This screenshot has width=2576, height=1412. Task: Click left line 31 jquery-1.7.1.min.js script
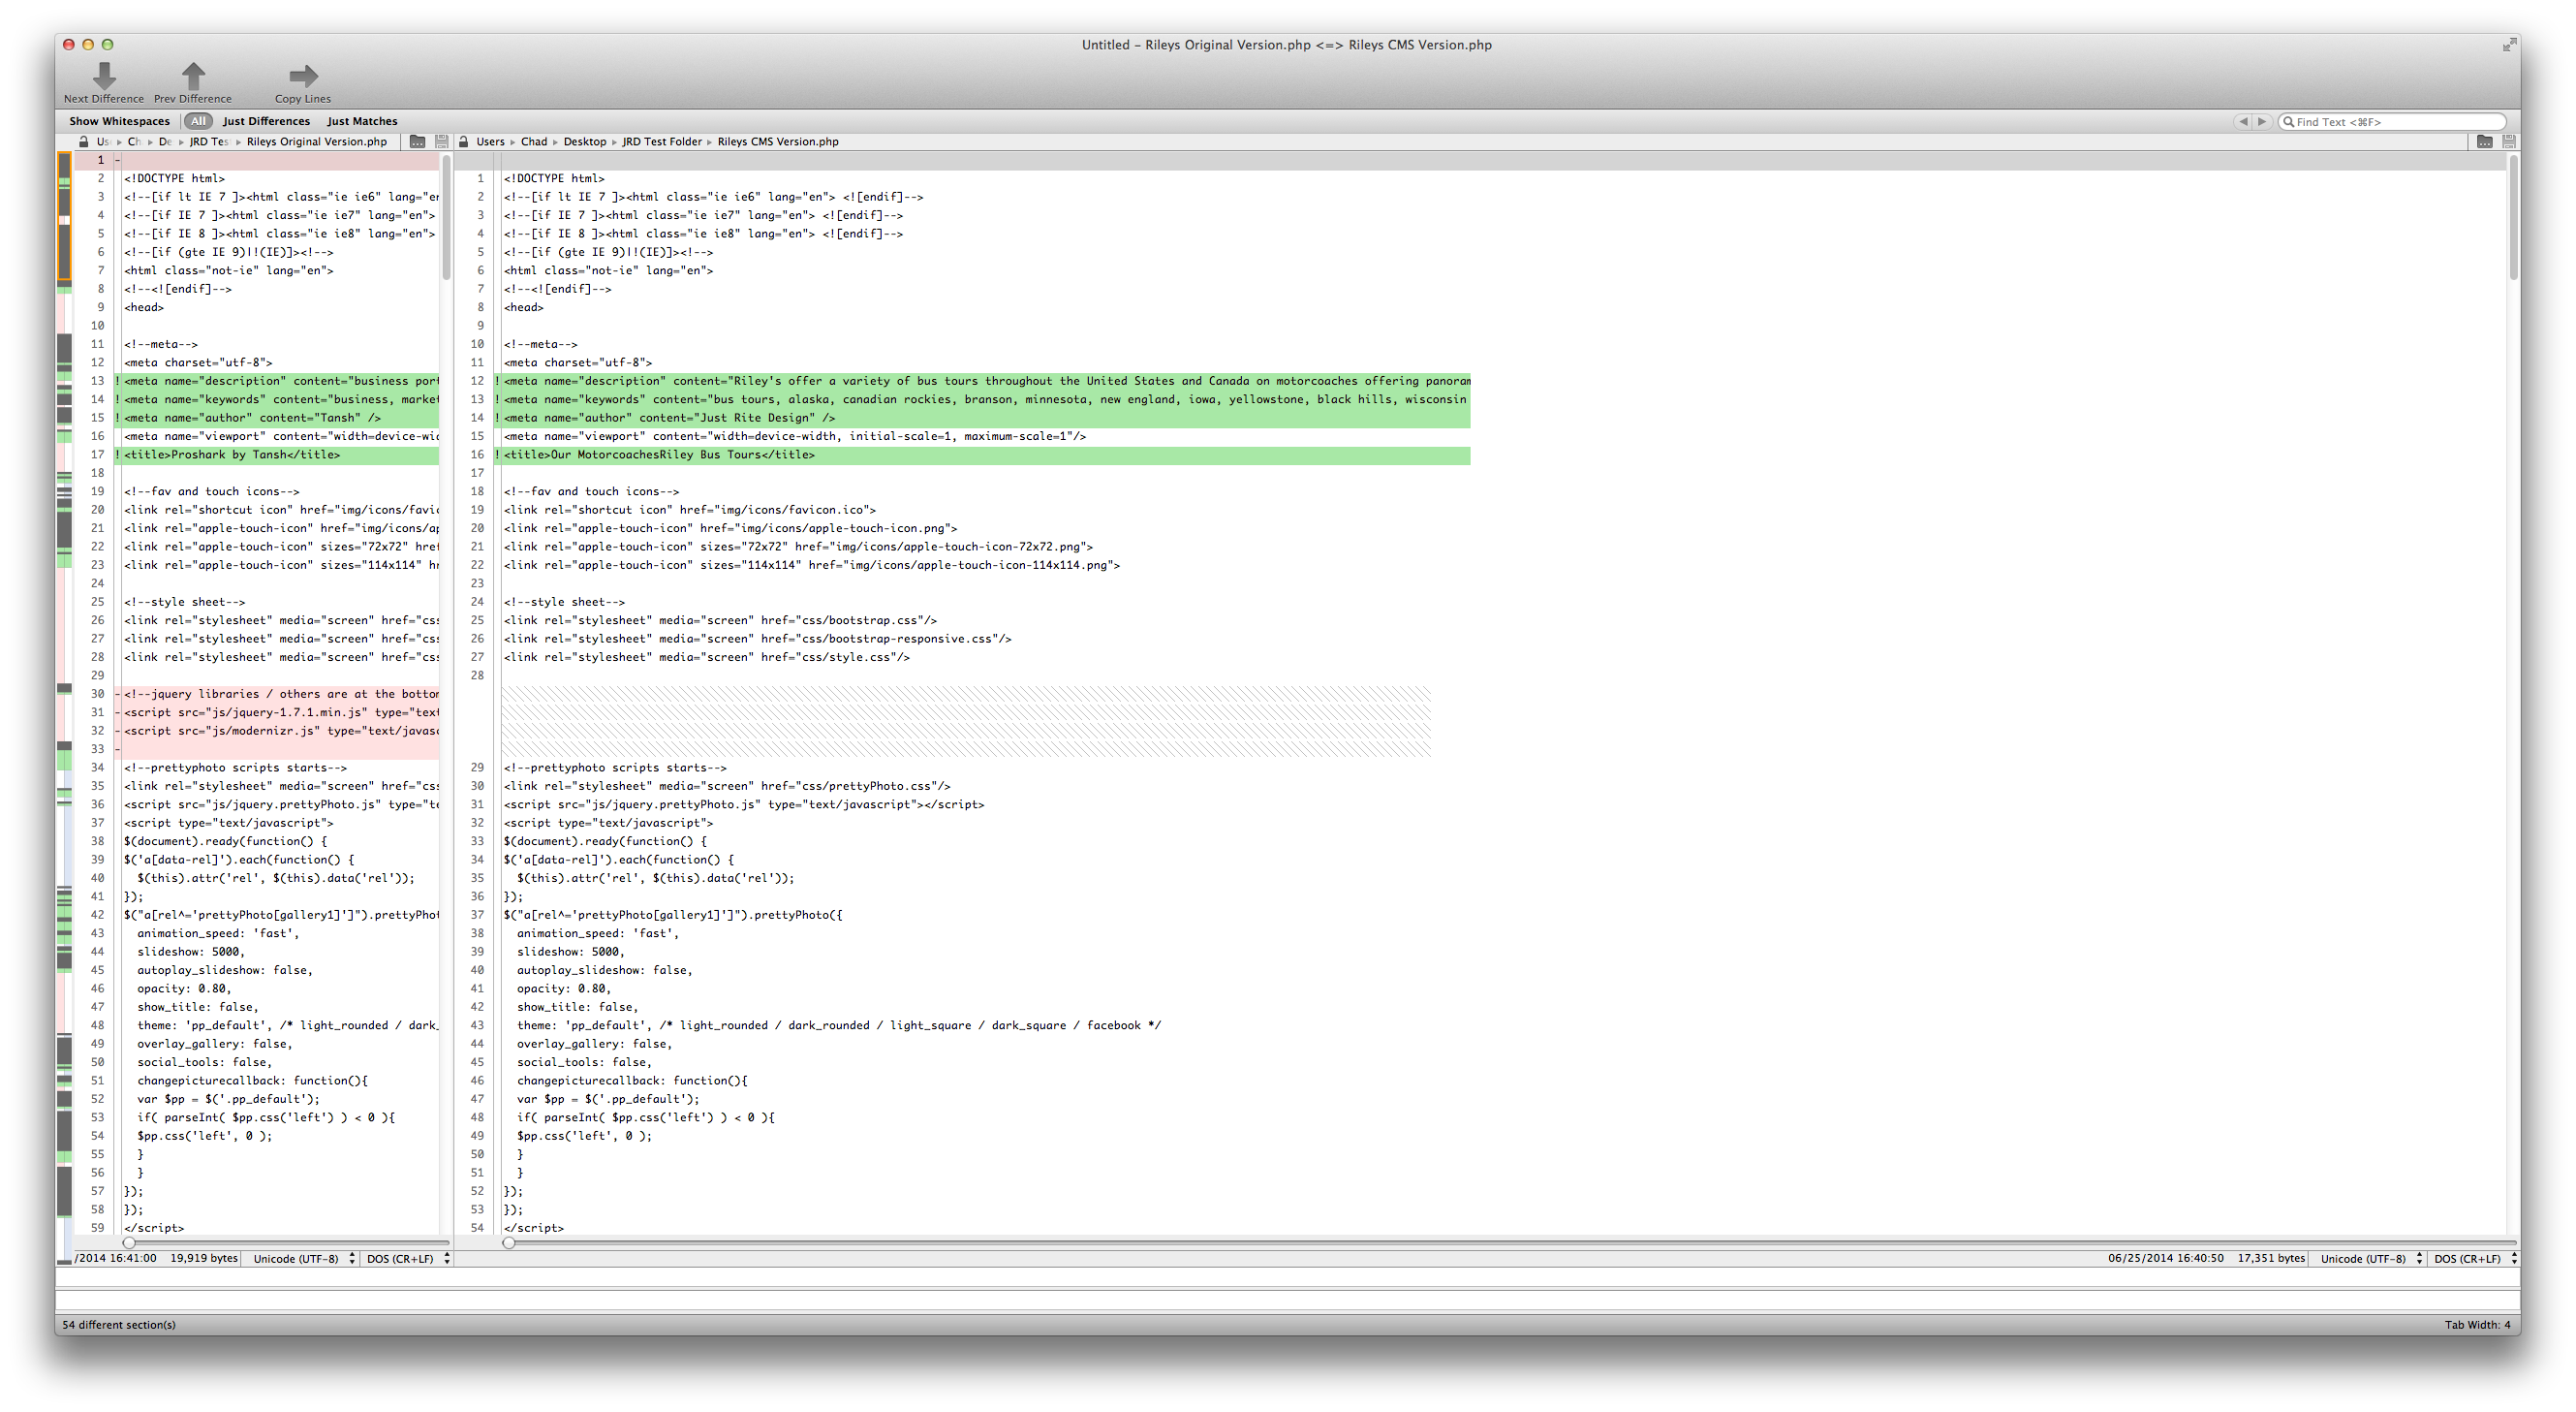pos(281,713)
